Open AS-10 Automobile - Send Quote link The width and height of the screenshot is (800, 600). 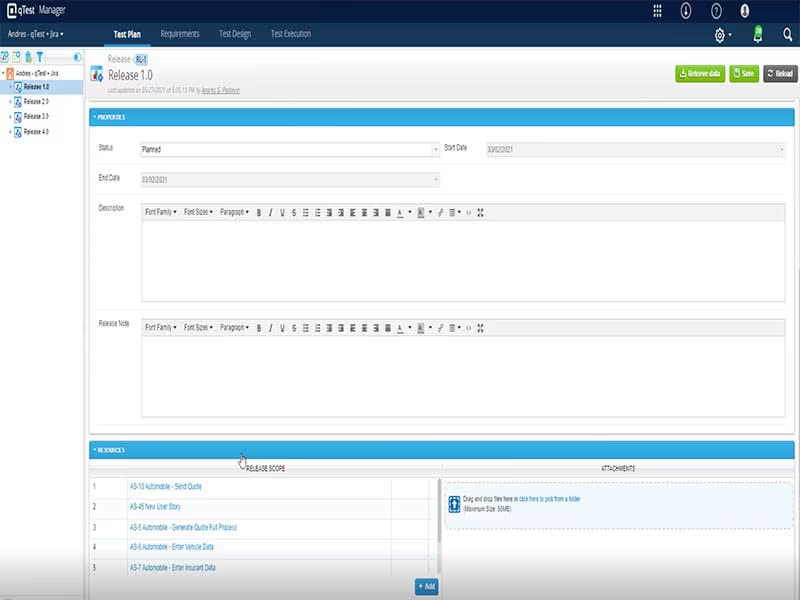click(166, 487)
